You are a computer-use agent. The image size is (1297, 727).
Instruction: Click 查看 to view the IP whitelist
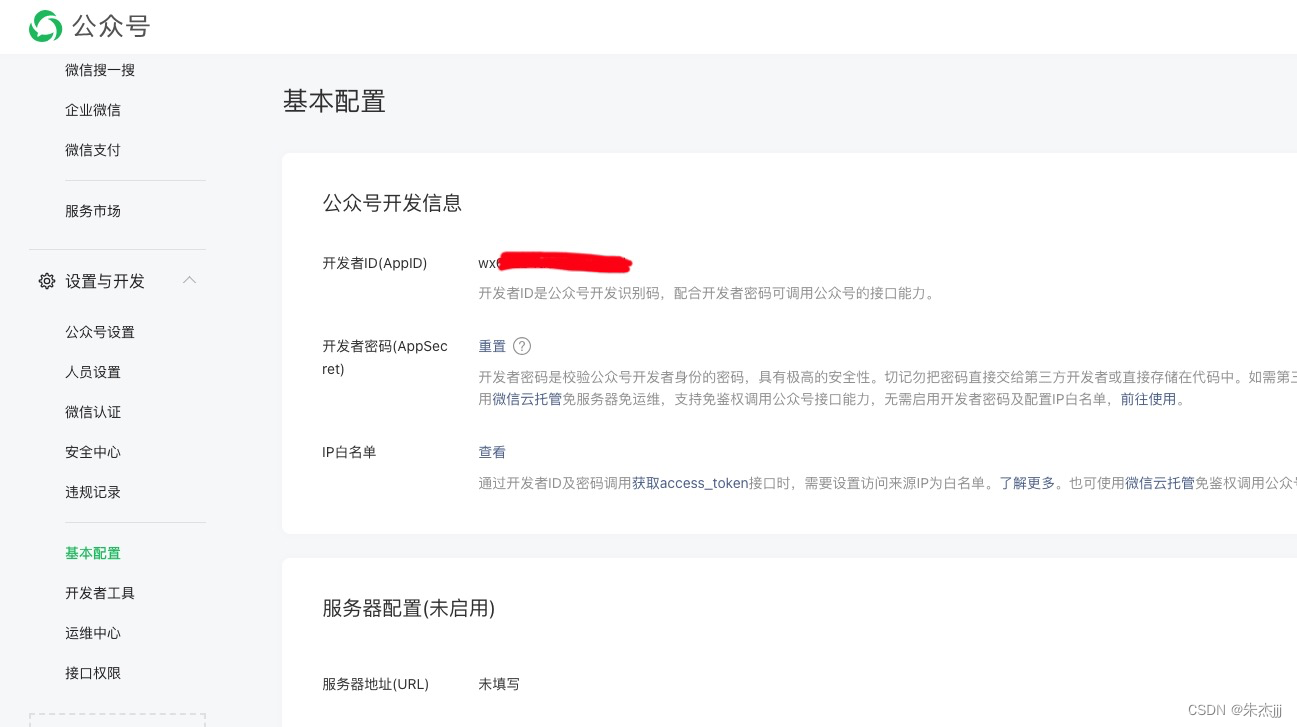[x=492, y=452]
